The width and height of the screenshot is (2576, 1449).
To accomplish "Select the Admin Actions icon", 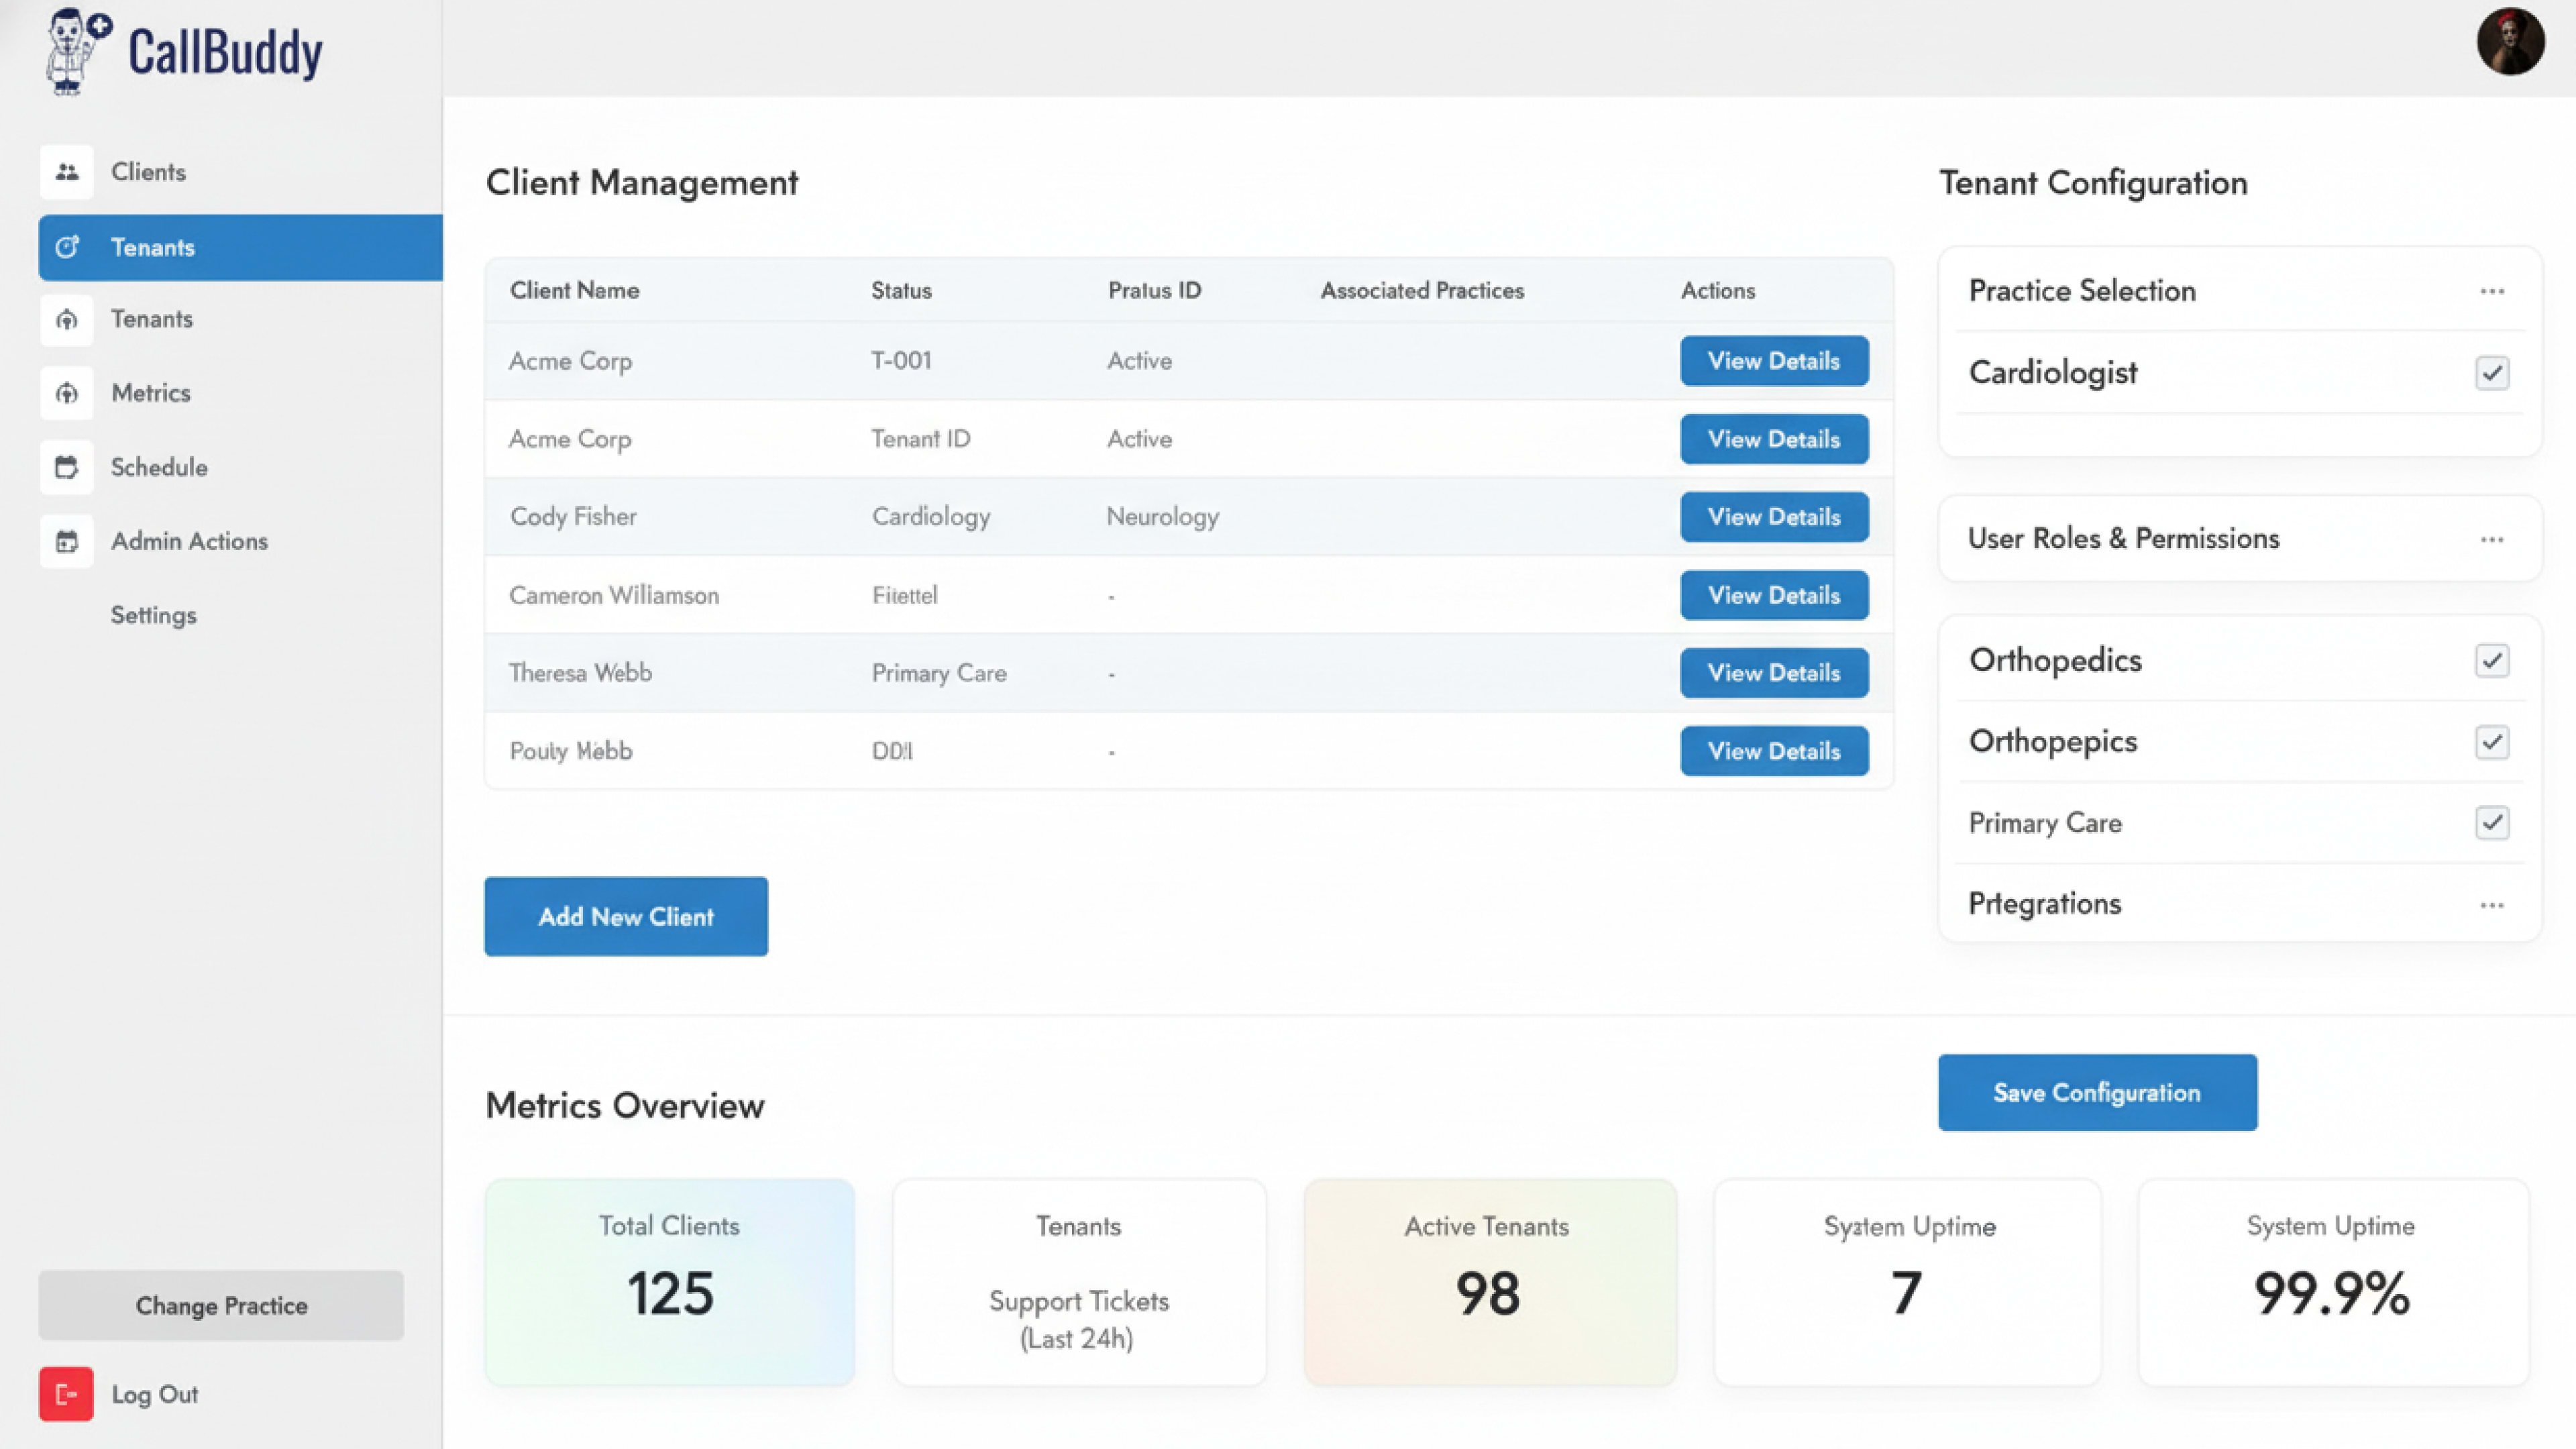I will click(x=66, y=541).
